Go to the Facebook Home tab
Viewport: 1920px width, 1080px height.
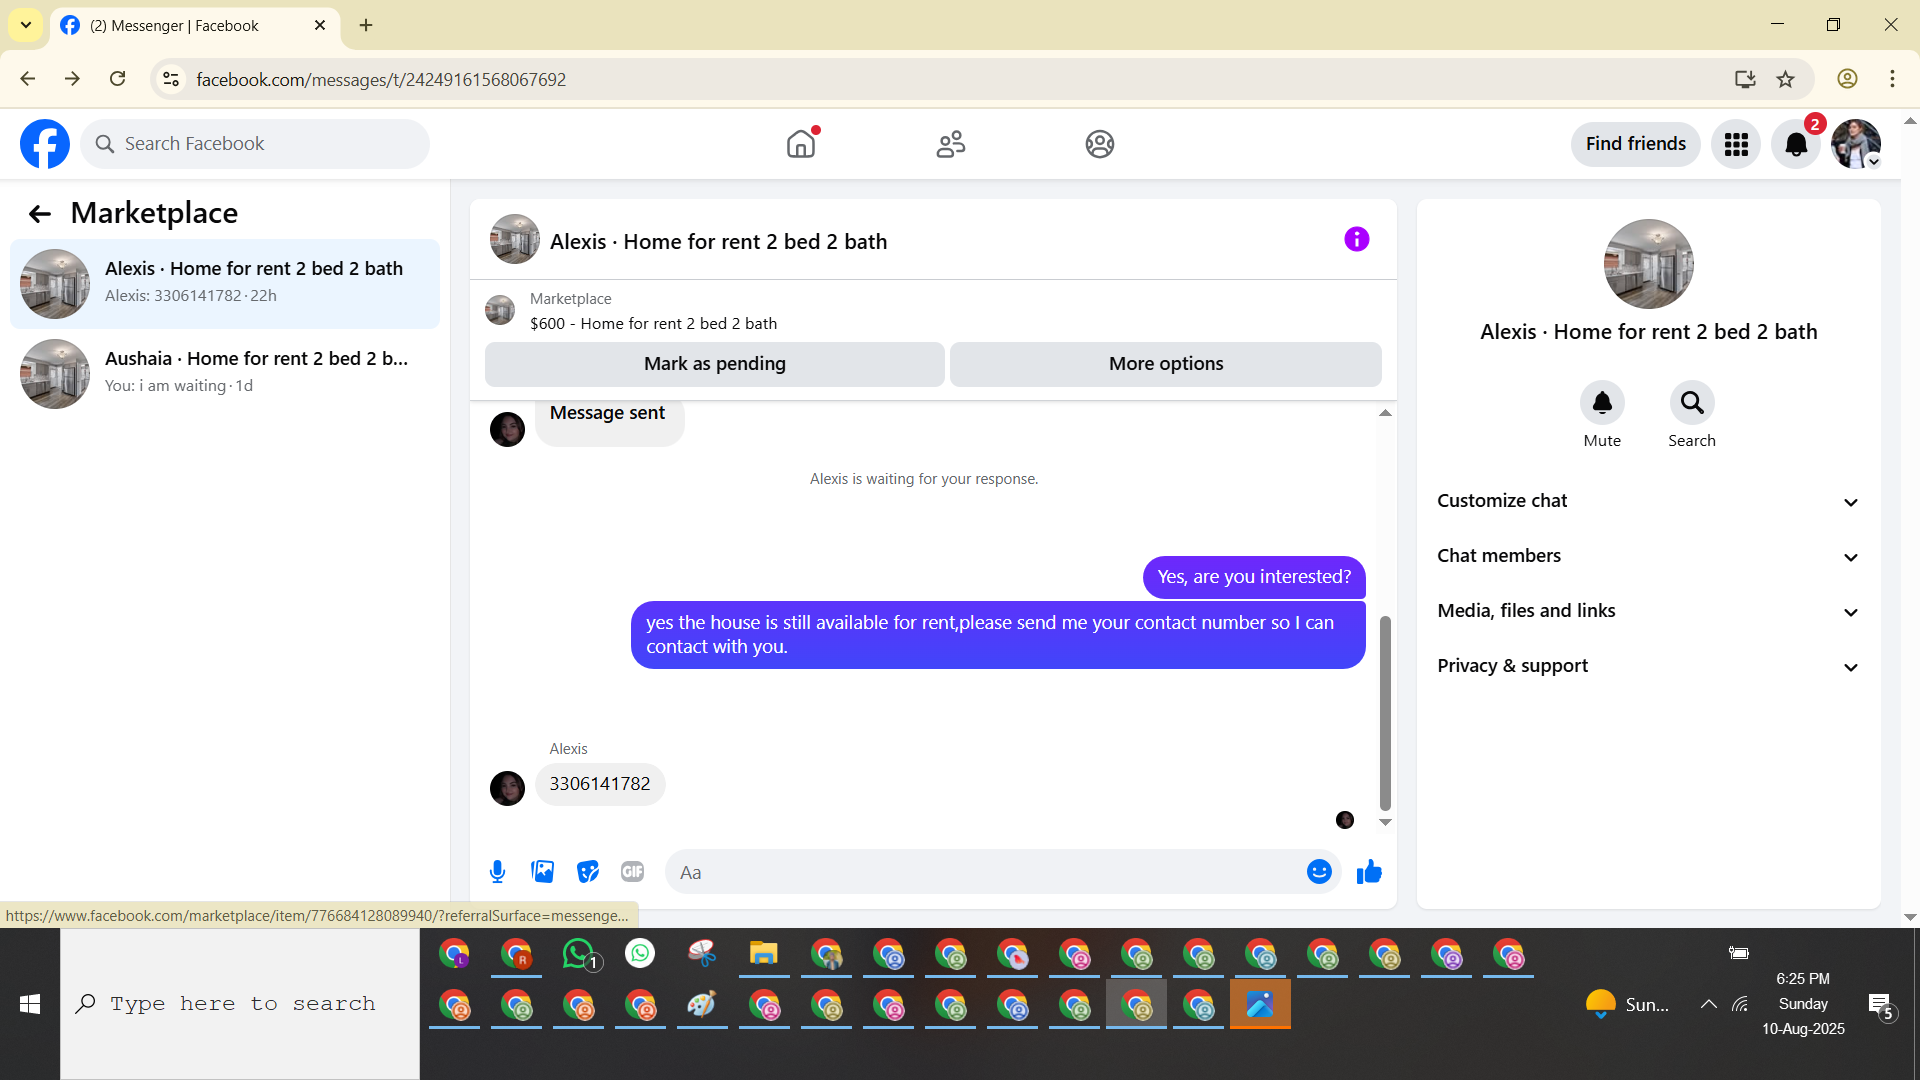click(x=801, y=145)
